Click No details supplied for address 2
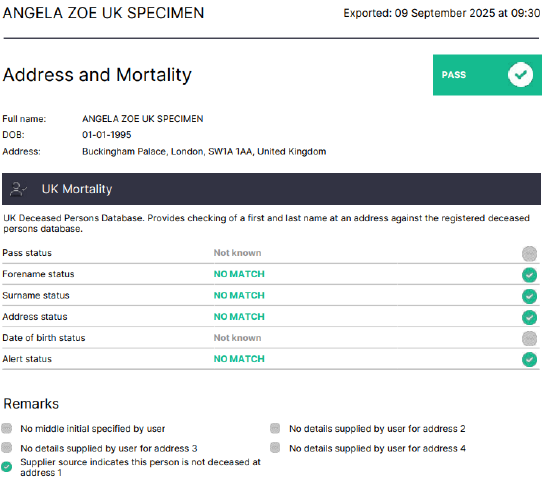The image size is (550, 494). 377,429
